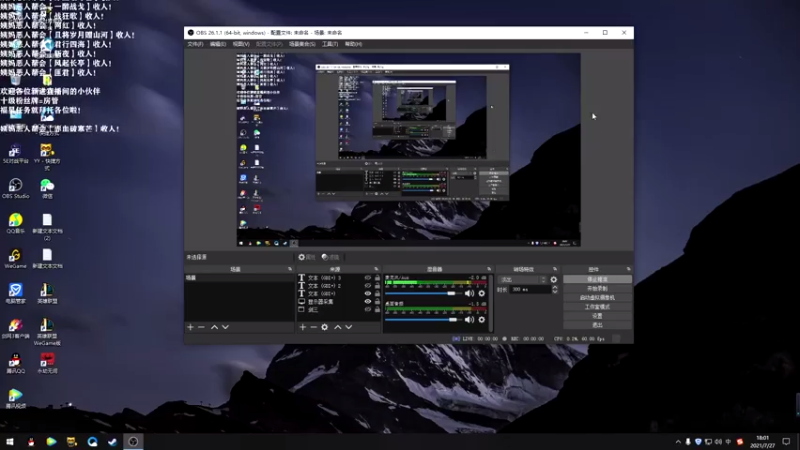Open the 工具(T) menu
The height and width of the screenshot is (450, 800).
pos(330,44)
